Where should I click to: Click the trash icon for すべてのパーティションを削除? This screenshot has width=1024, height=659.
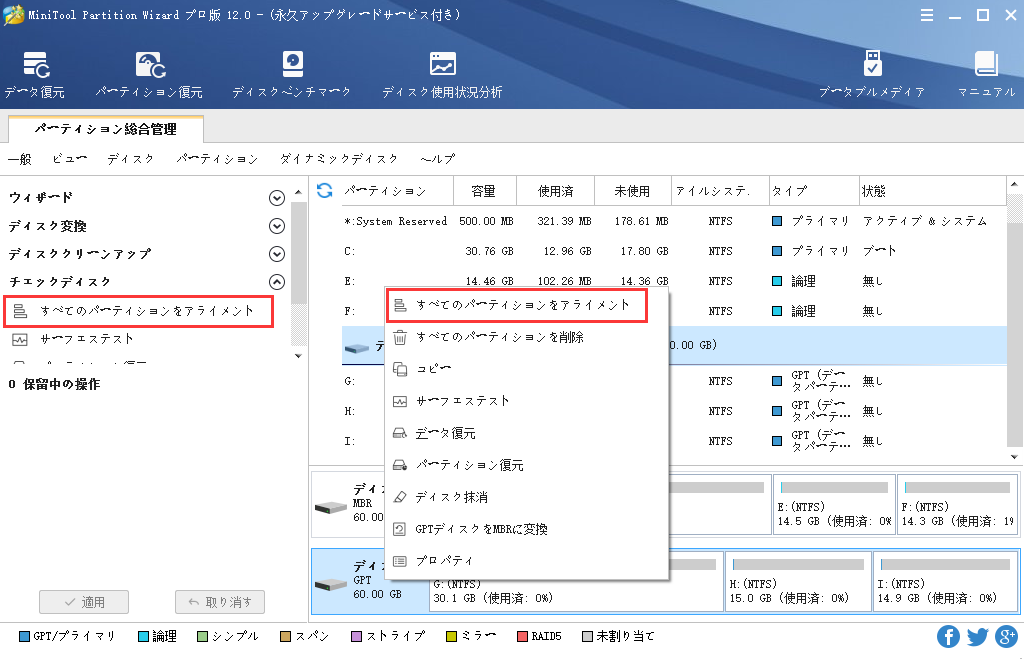pyautogui.click(x=400, y=338)
